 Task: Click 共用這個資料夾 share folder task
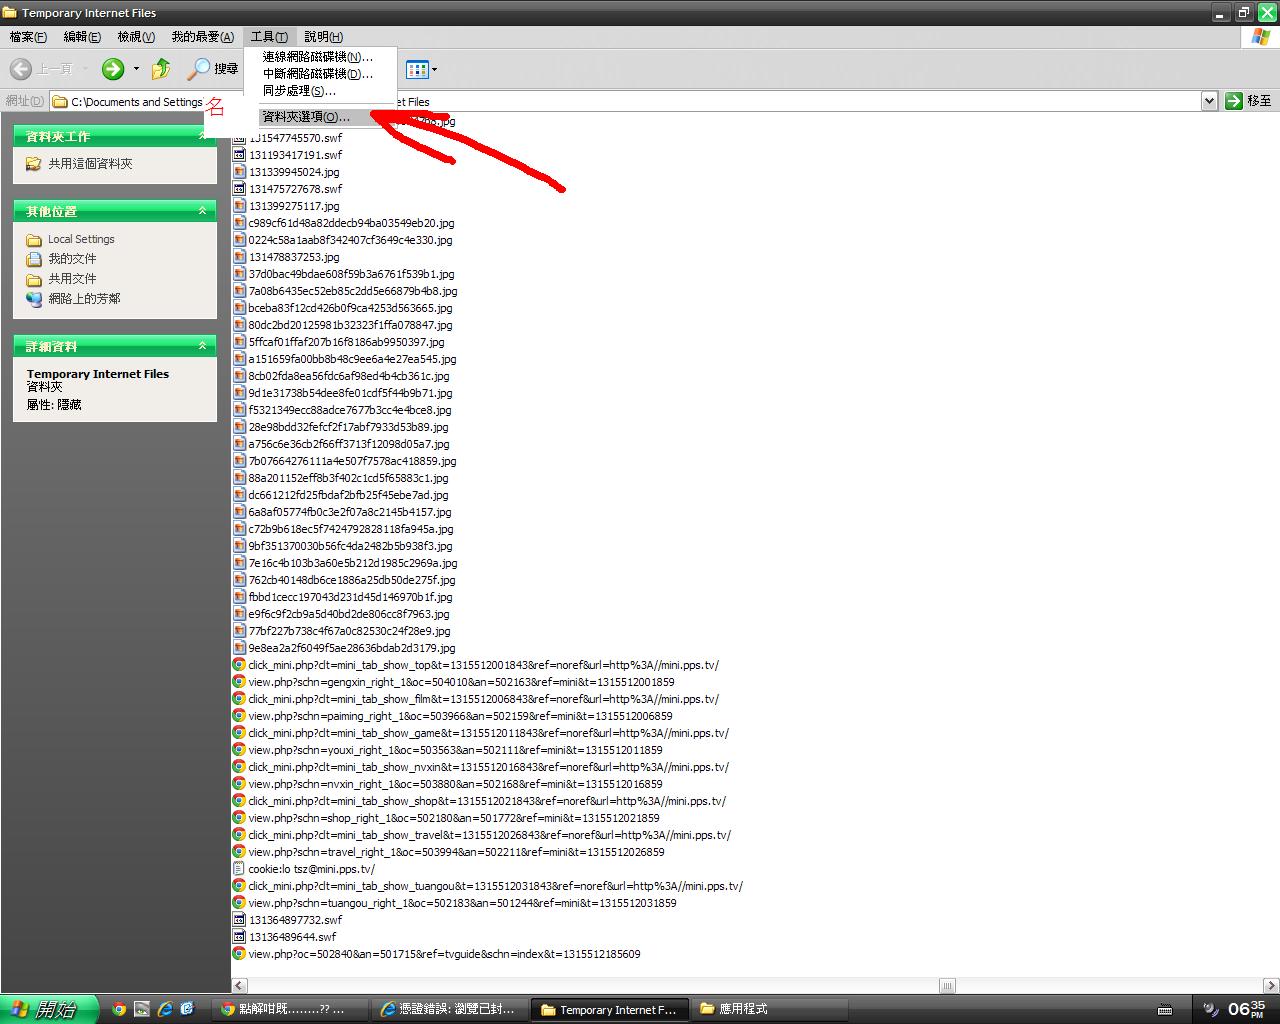pos(90,164)
